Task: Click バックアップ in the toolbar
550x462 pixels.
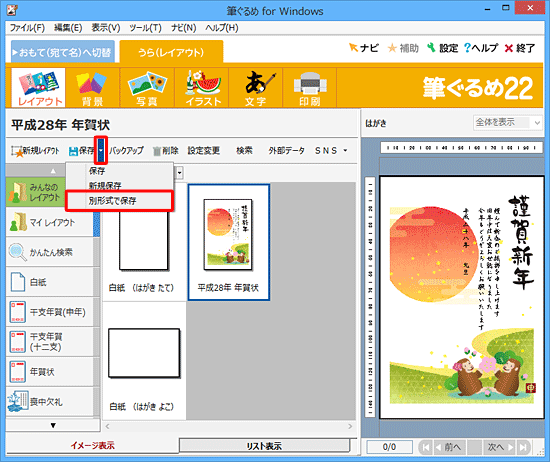Action: pos(126,151)
